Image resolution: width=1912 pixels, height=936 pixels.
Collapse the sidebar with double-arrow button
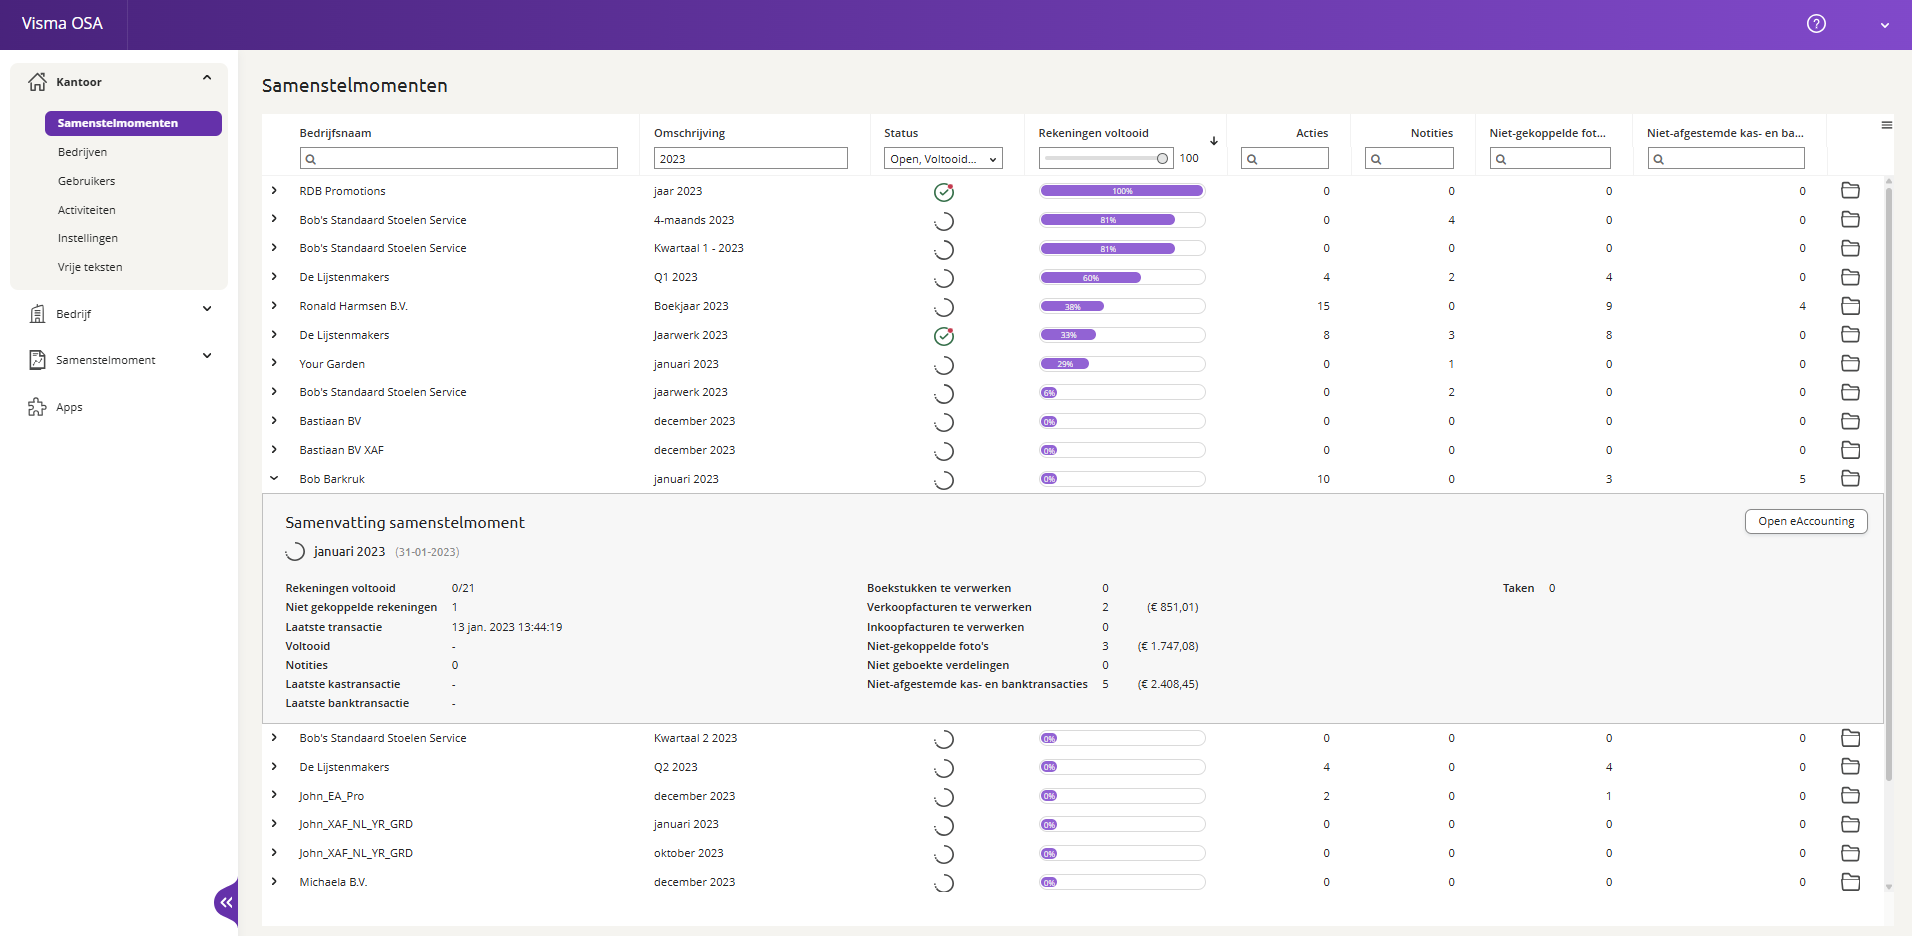(227, 903)
